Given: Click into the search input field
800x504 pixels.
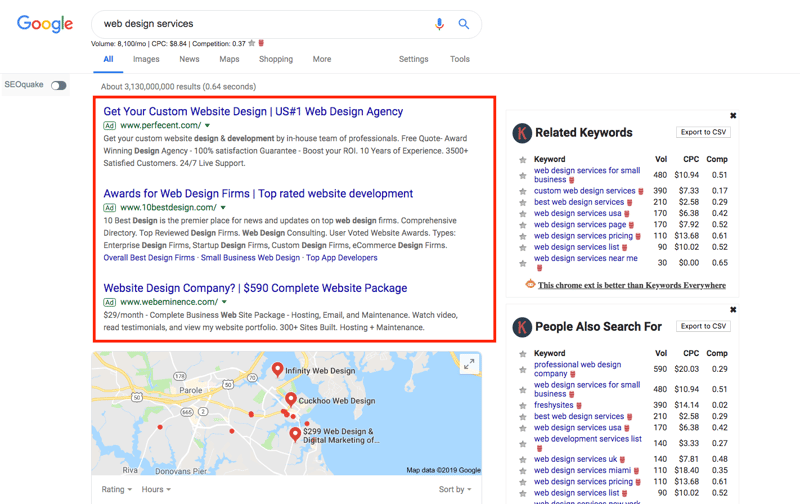Looking at the screenshot, I should (x=265, y=24).
